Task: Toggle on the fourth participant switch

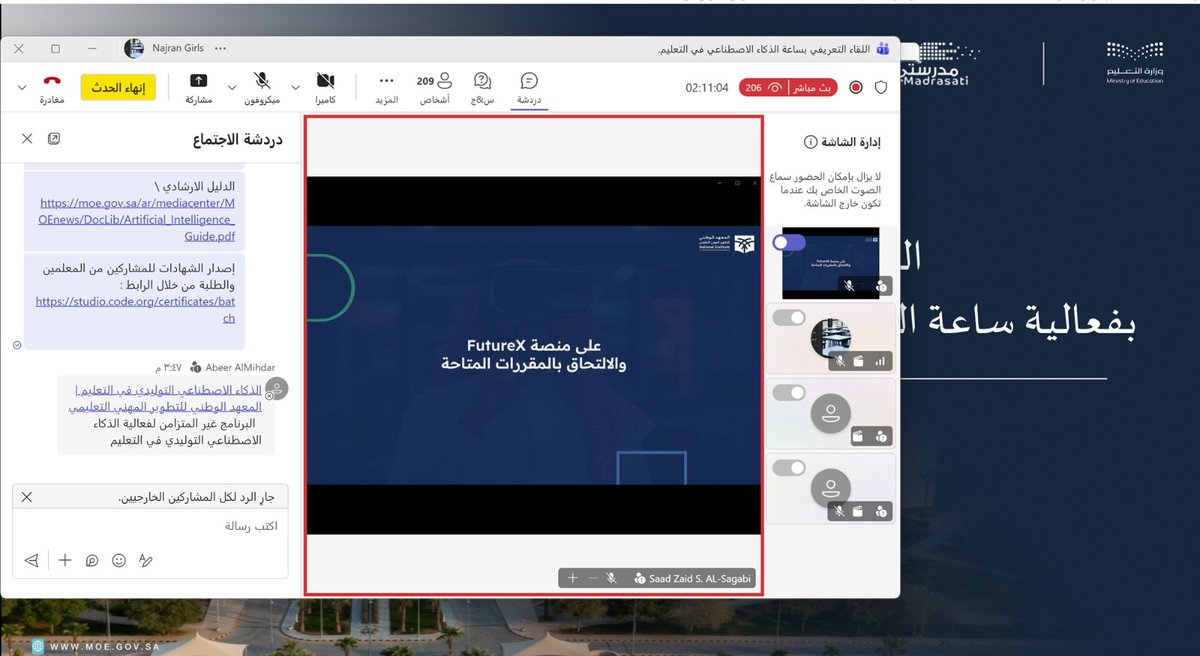Action: click(x=789, y=468)
